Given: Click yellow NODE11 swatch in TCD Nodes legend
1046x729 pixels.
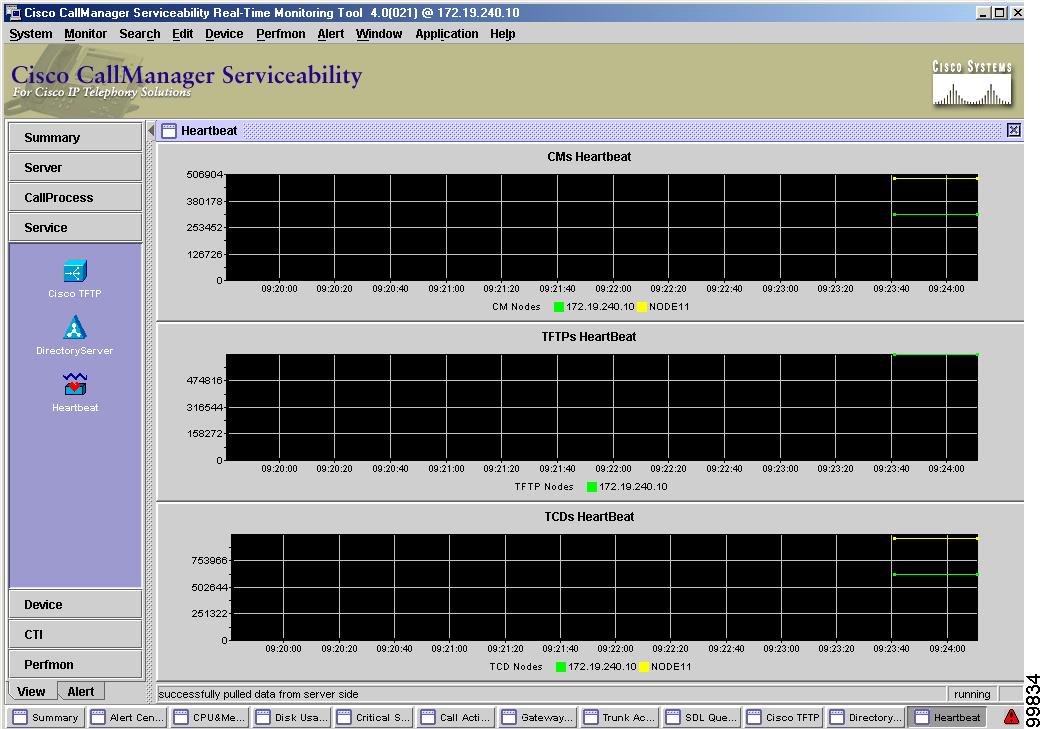Looking at the screenshot, I should point(644,667).
